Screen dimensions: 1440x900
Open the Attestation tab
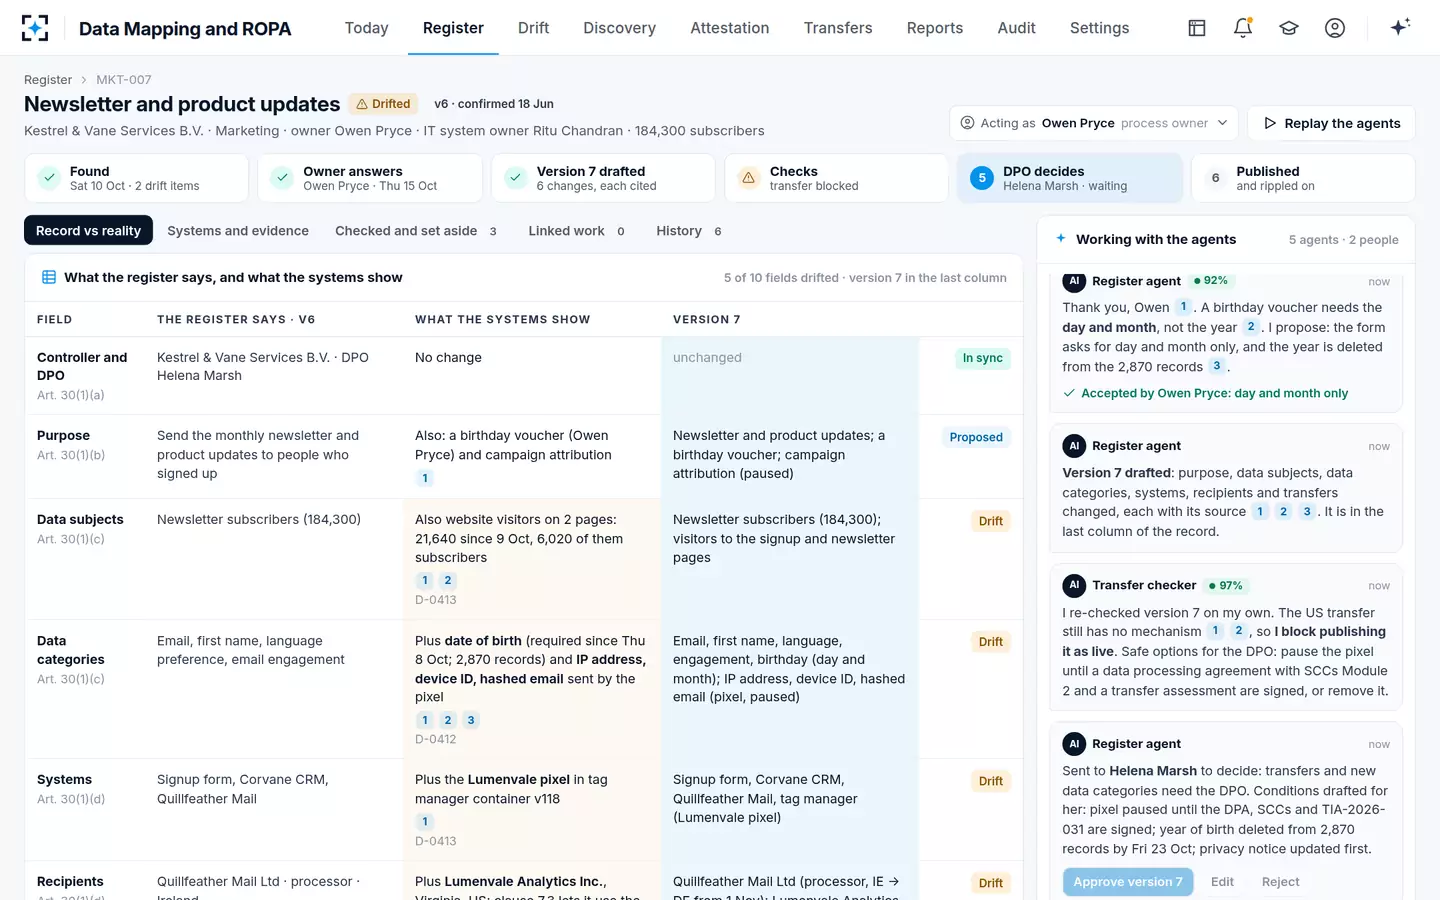click(730, 28)
